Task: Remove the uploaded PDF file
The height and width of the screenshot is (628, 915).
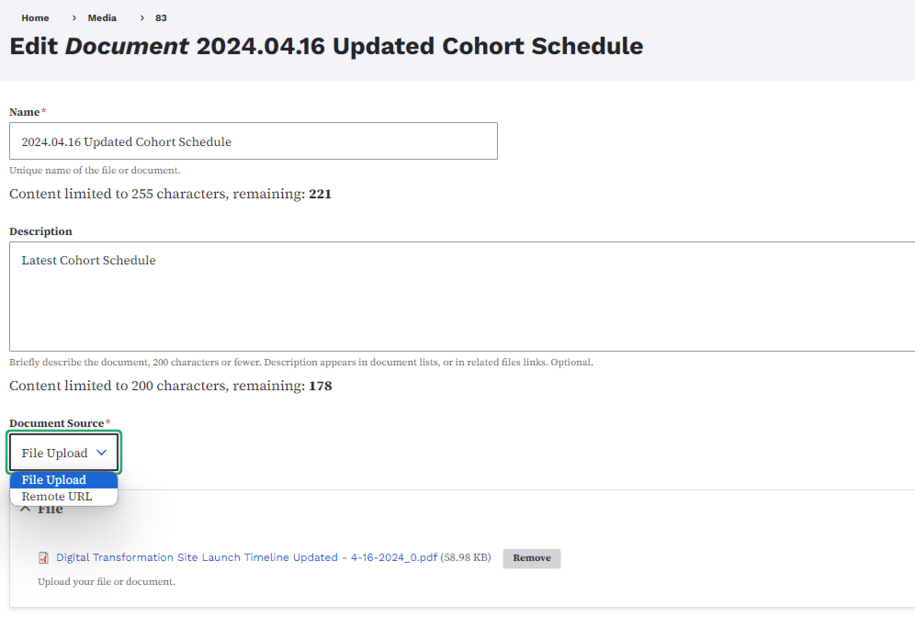Action: click(x=531, y=558)
